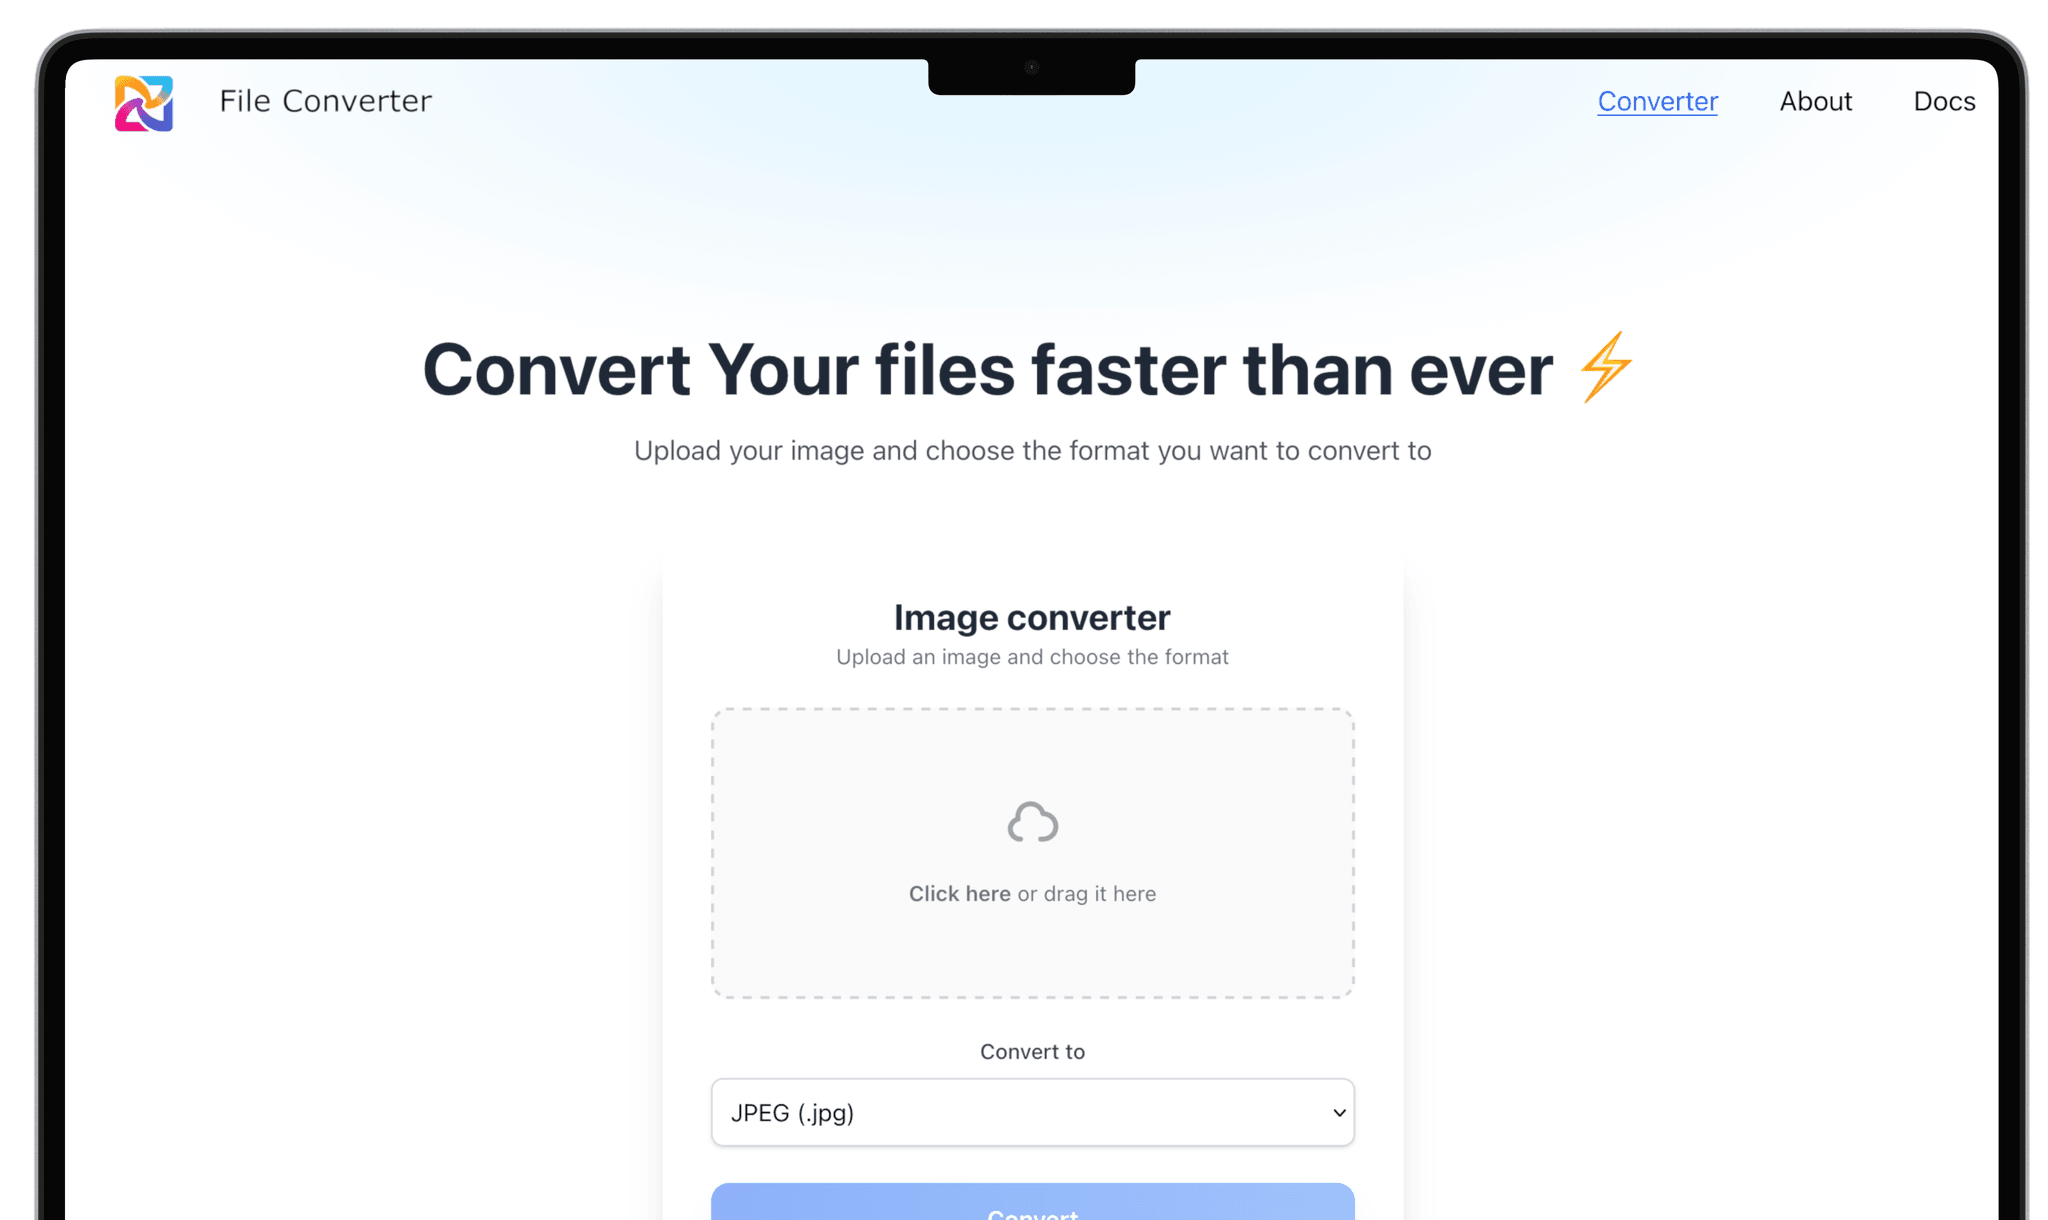Click the webcam dot in the laptop notch
Image resolution: width=2048 pixels, height=1220 pixels.
pyautogui.click(x=1032, y=68)
